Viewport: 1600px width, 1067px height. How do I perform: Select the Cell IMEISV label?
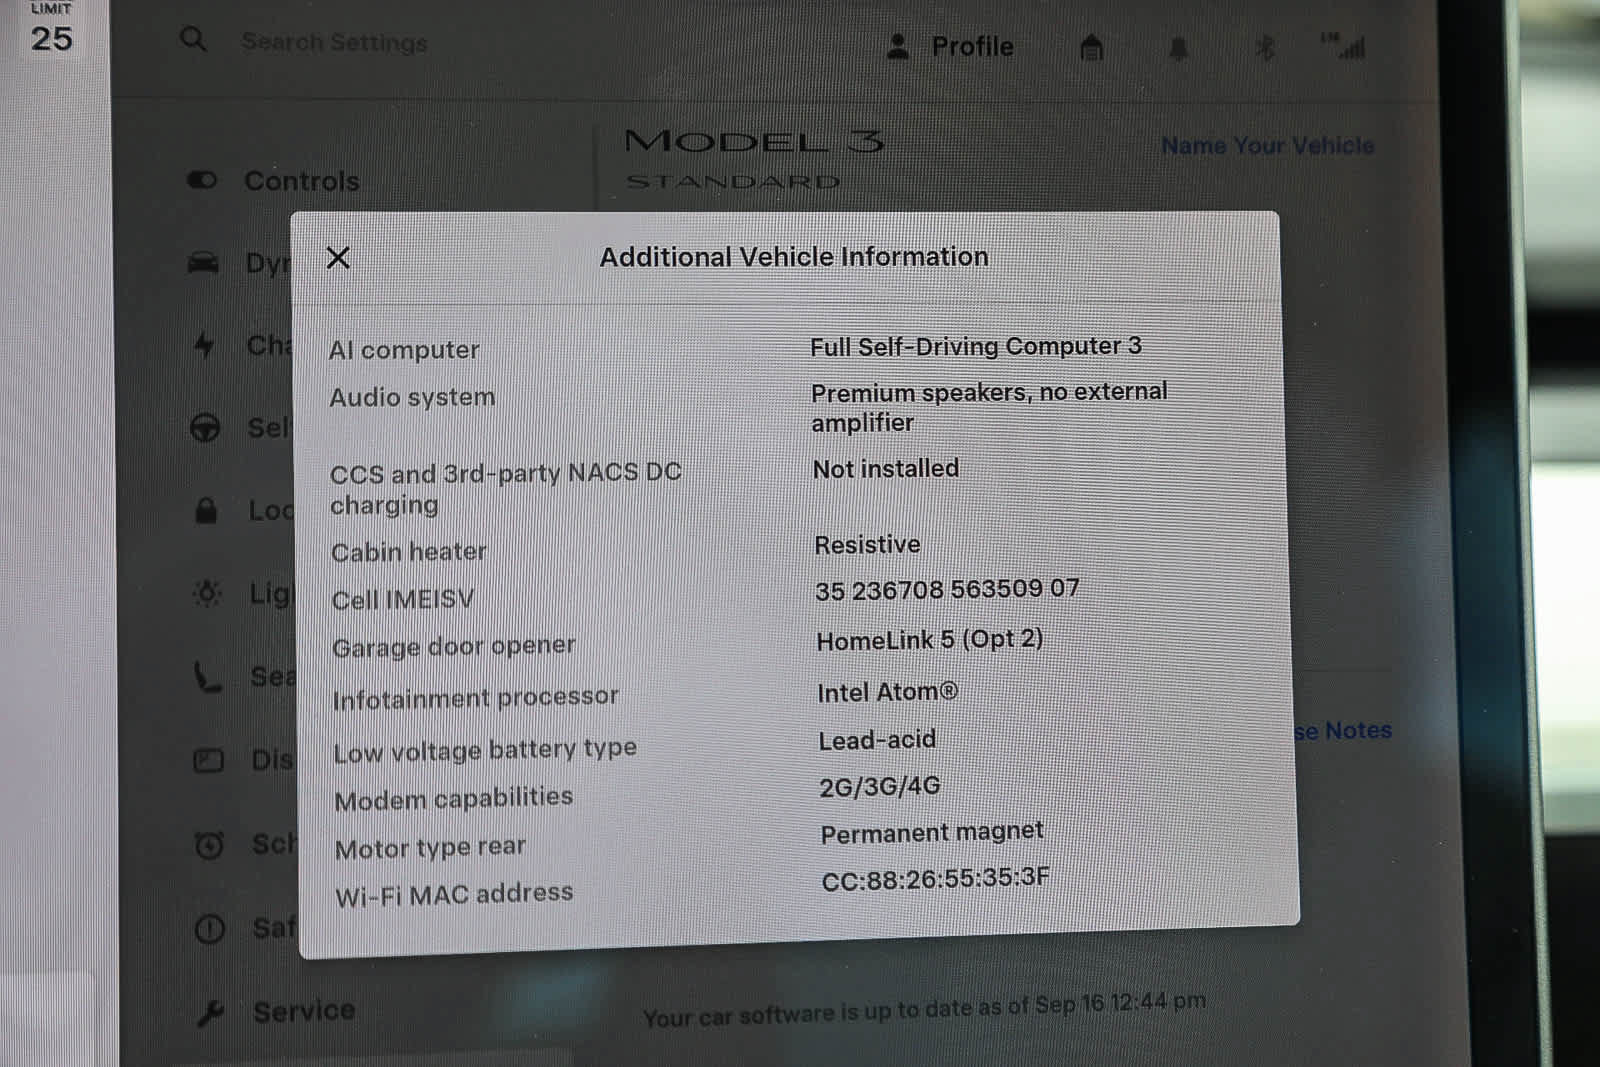click(x=403, y=600)
